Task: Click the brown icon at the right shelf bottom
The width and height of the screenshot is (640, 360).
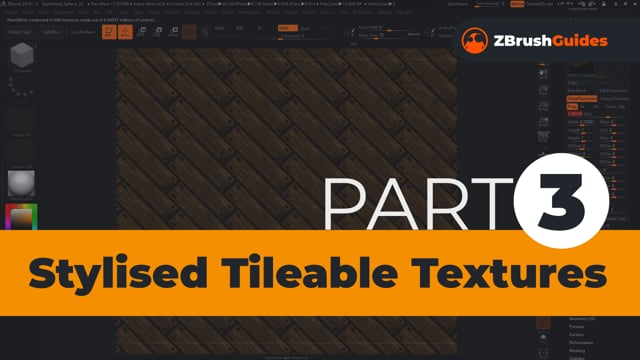Action: coord(543,323)
